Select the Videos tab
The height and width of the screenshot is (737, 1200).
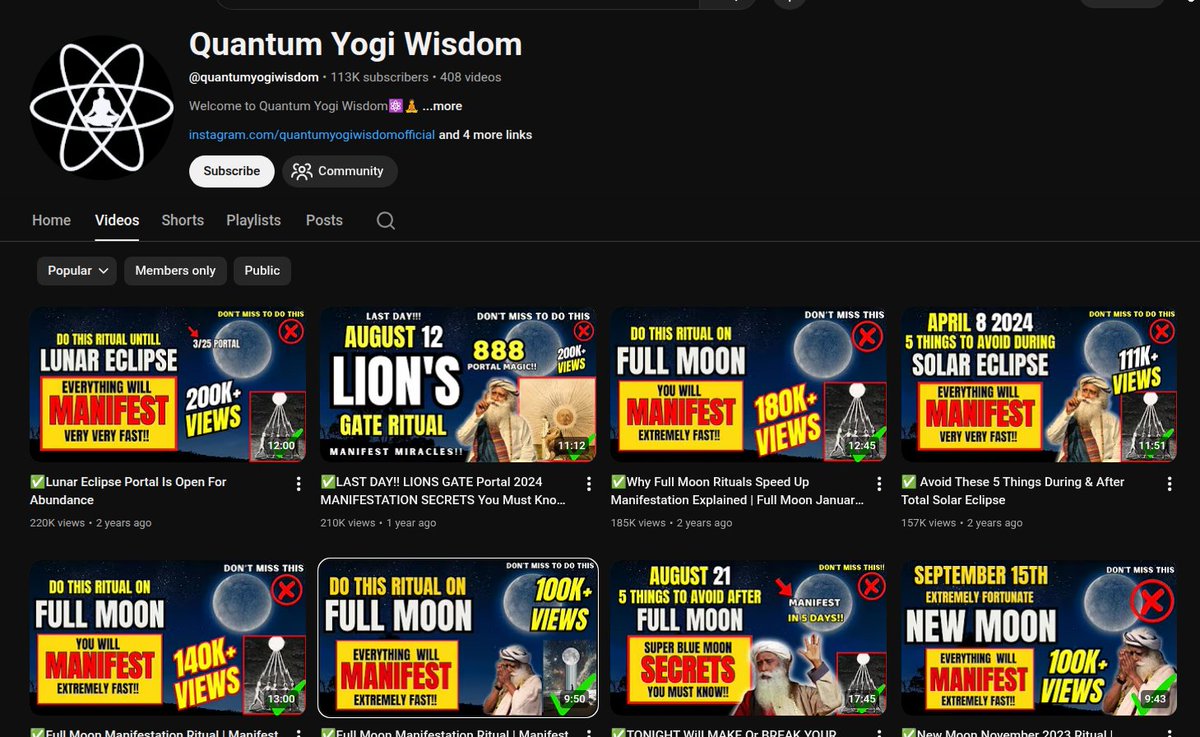[x=117, y=220]
